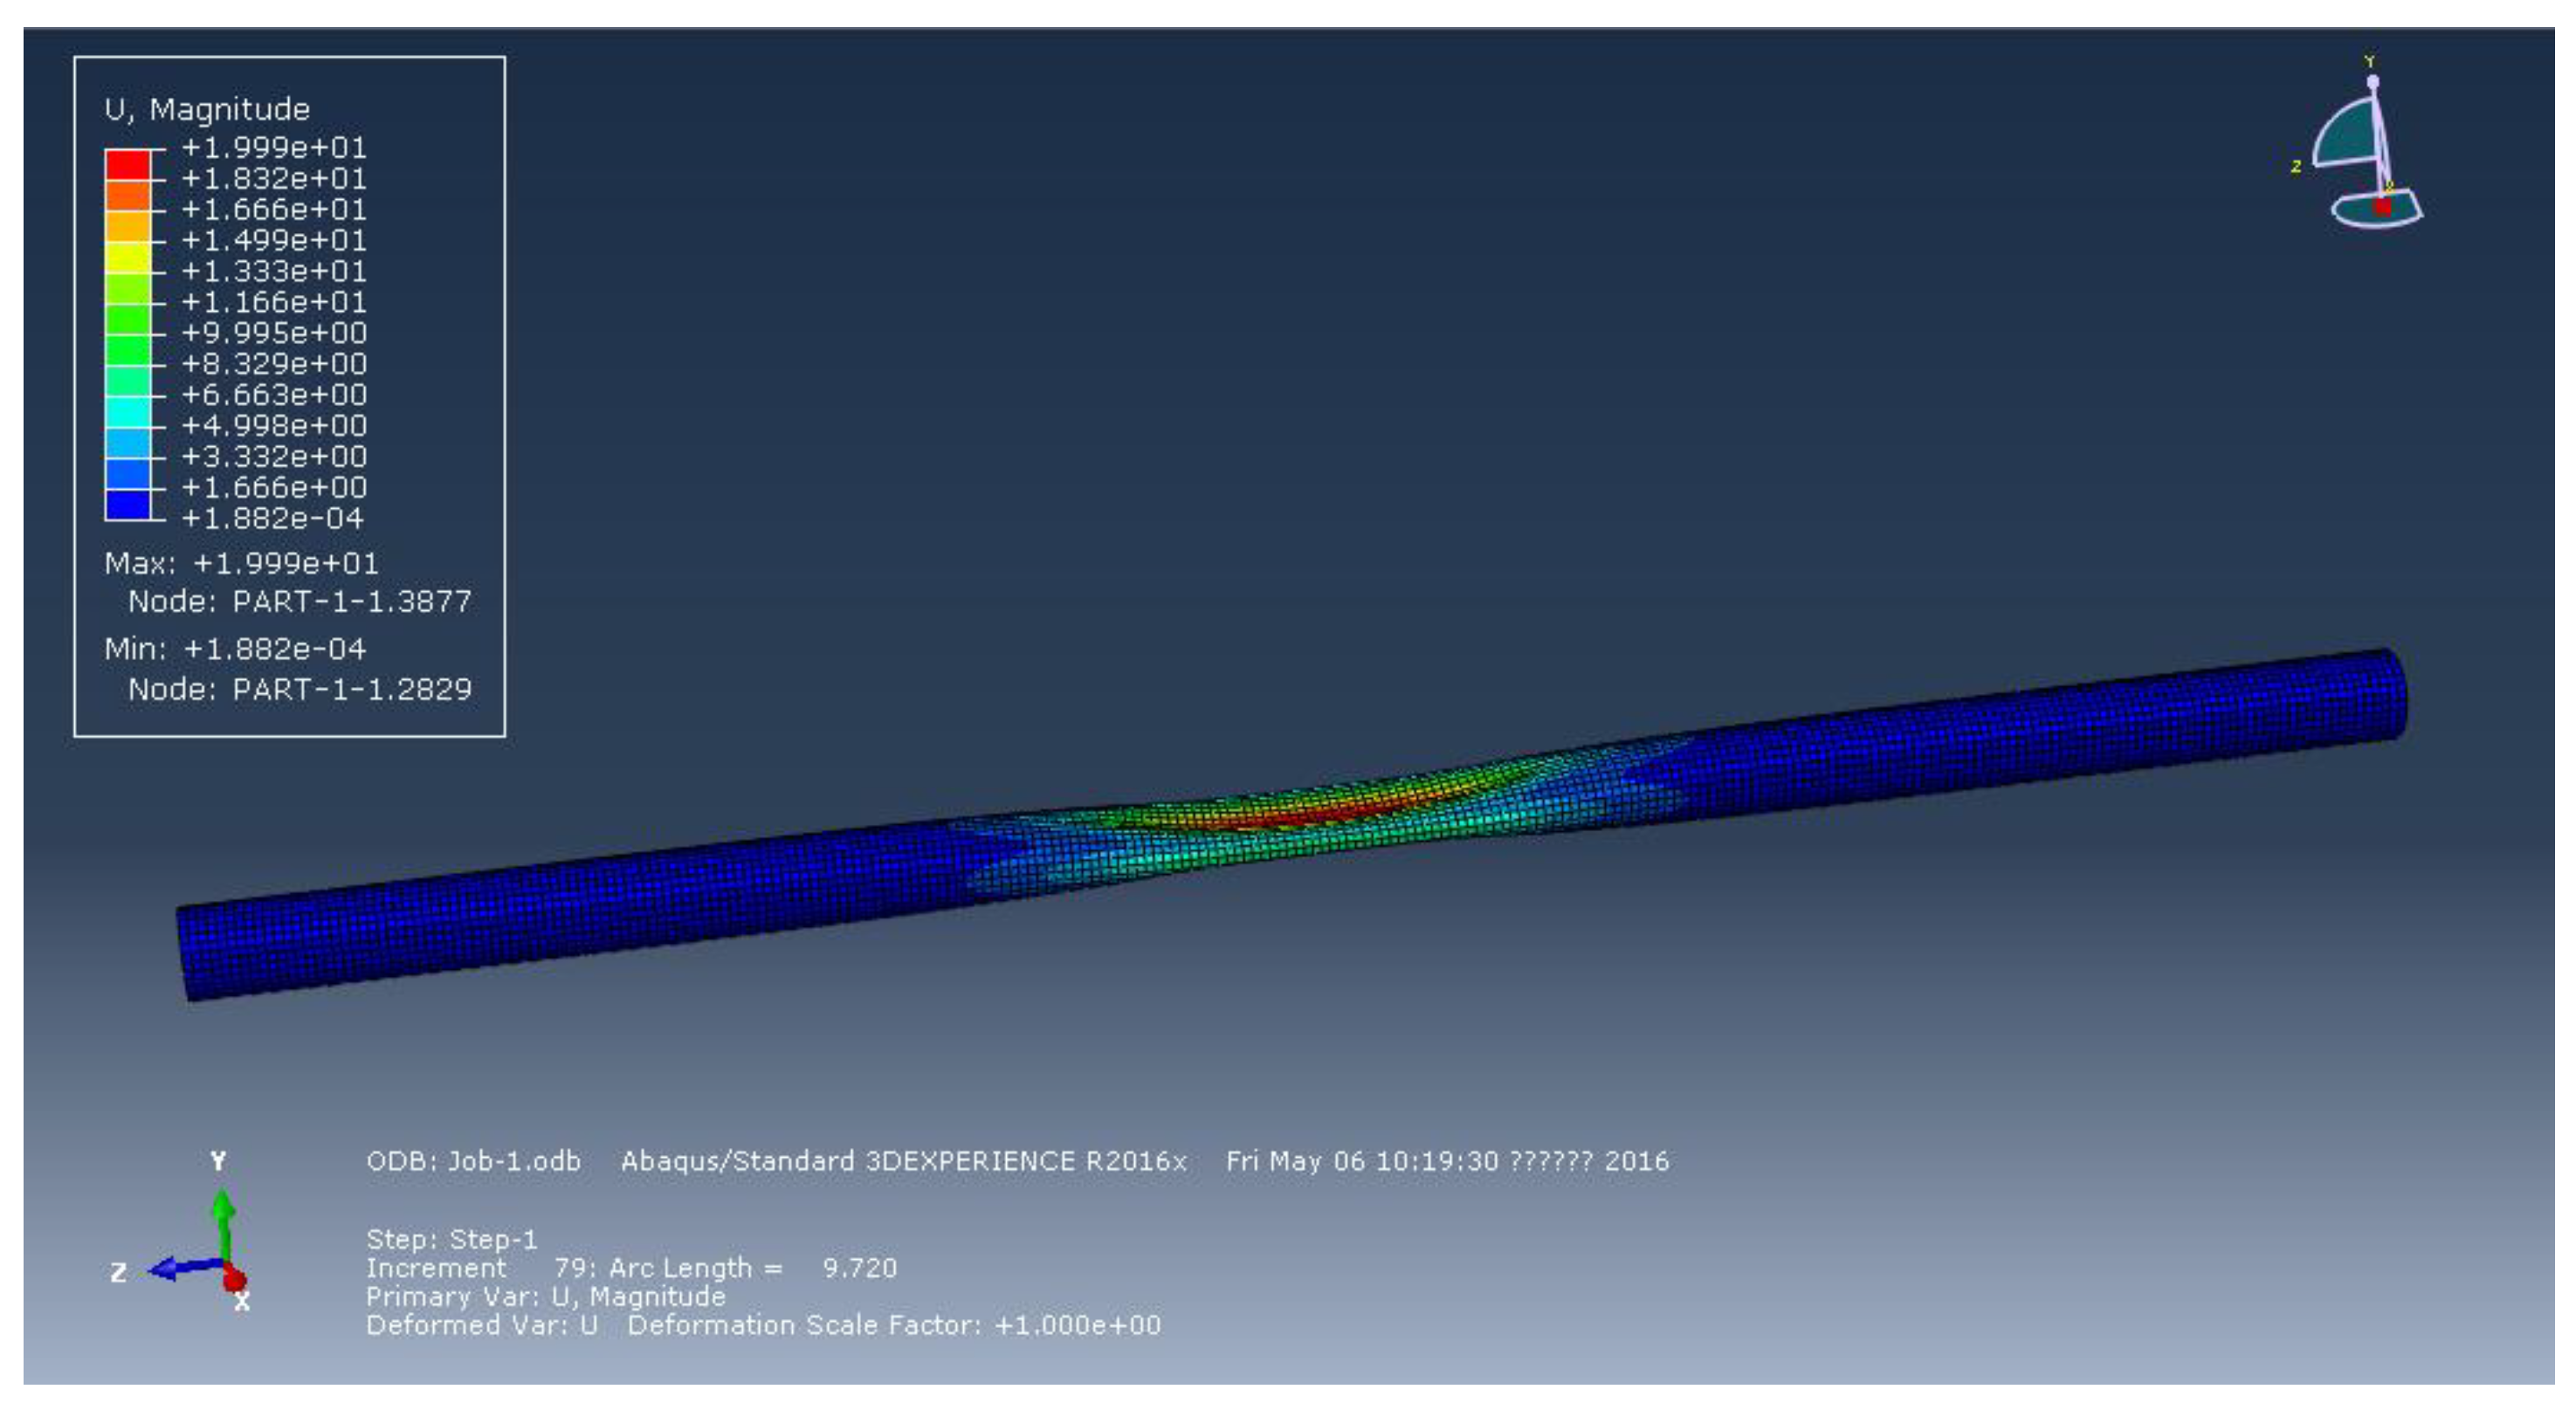2576x1403 pixels.
Task: Click the red point on the 3D compass
Action: point(2384,208)
